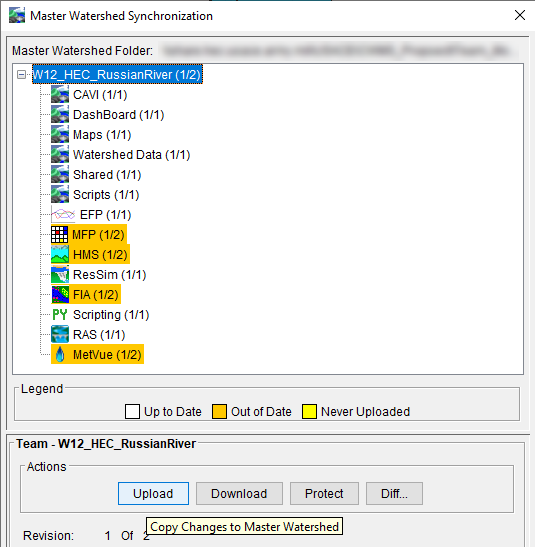Click the RAS bridge icon
This screenshot has height=547, width=535.
(60, 335)
